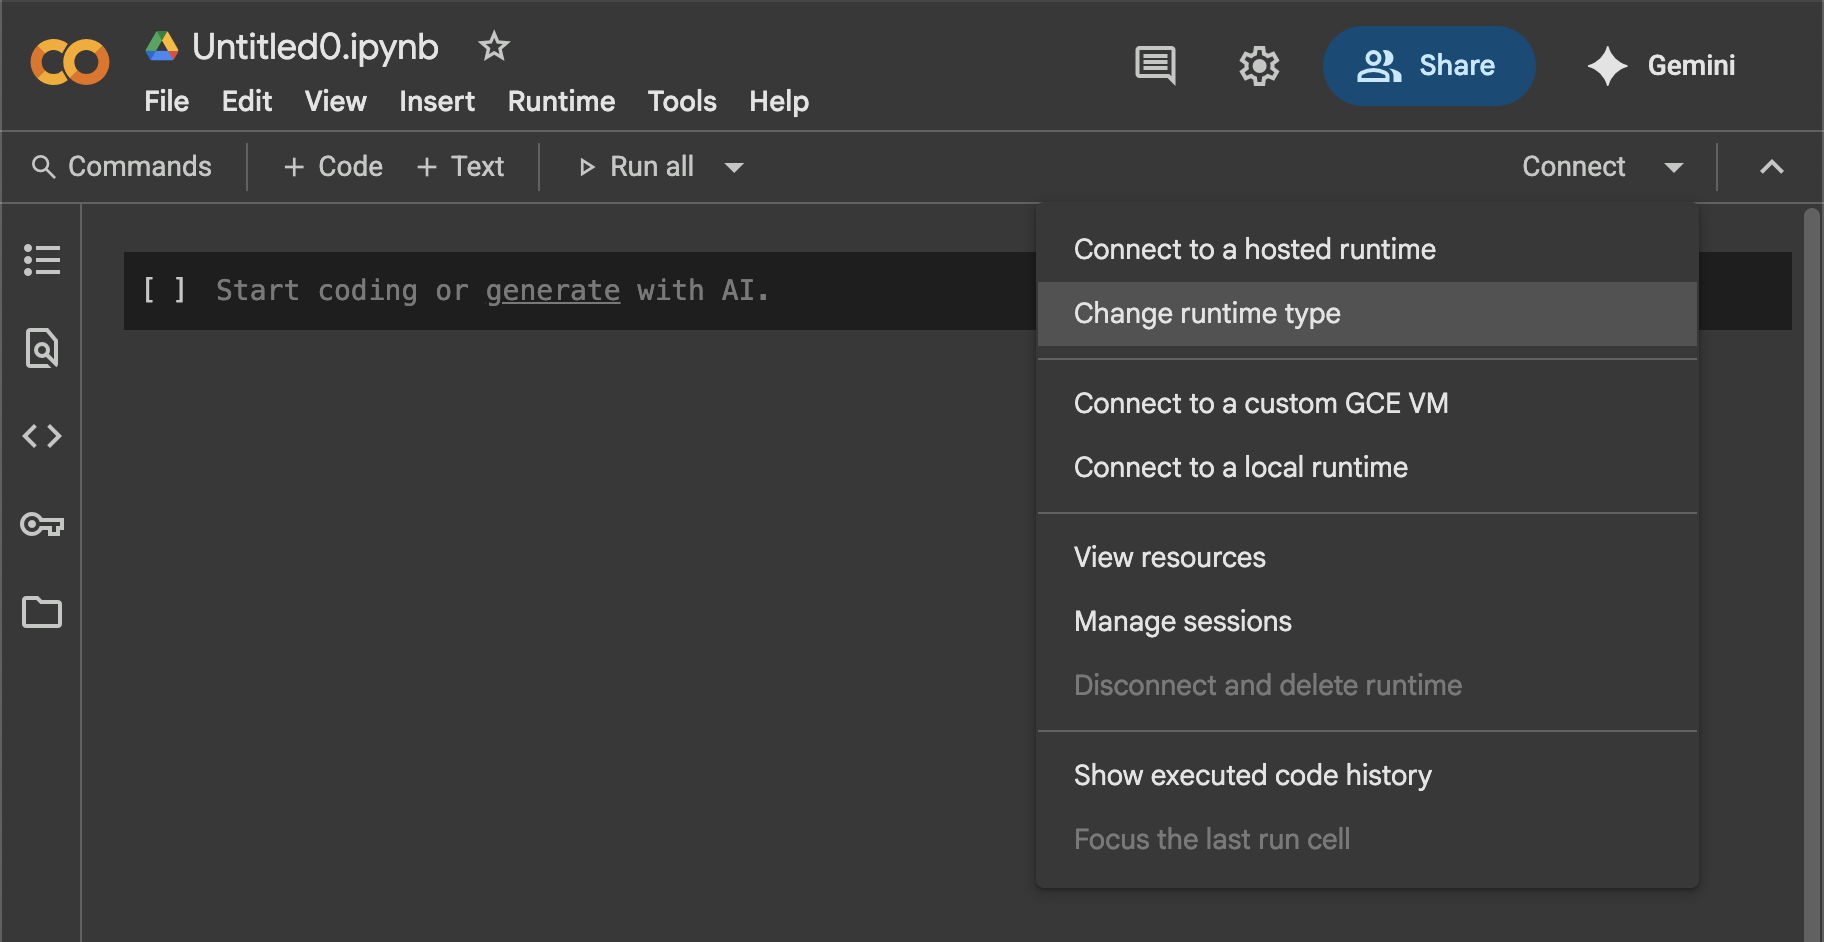1824x942 pixels.
Task: Click the Google Drive icon beside filename
Action: [x=162, y=46]
